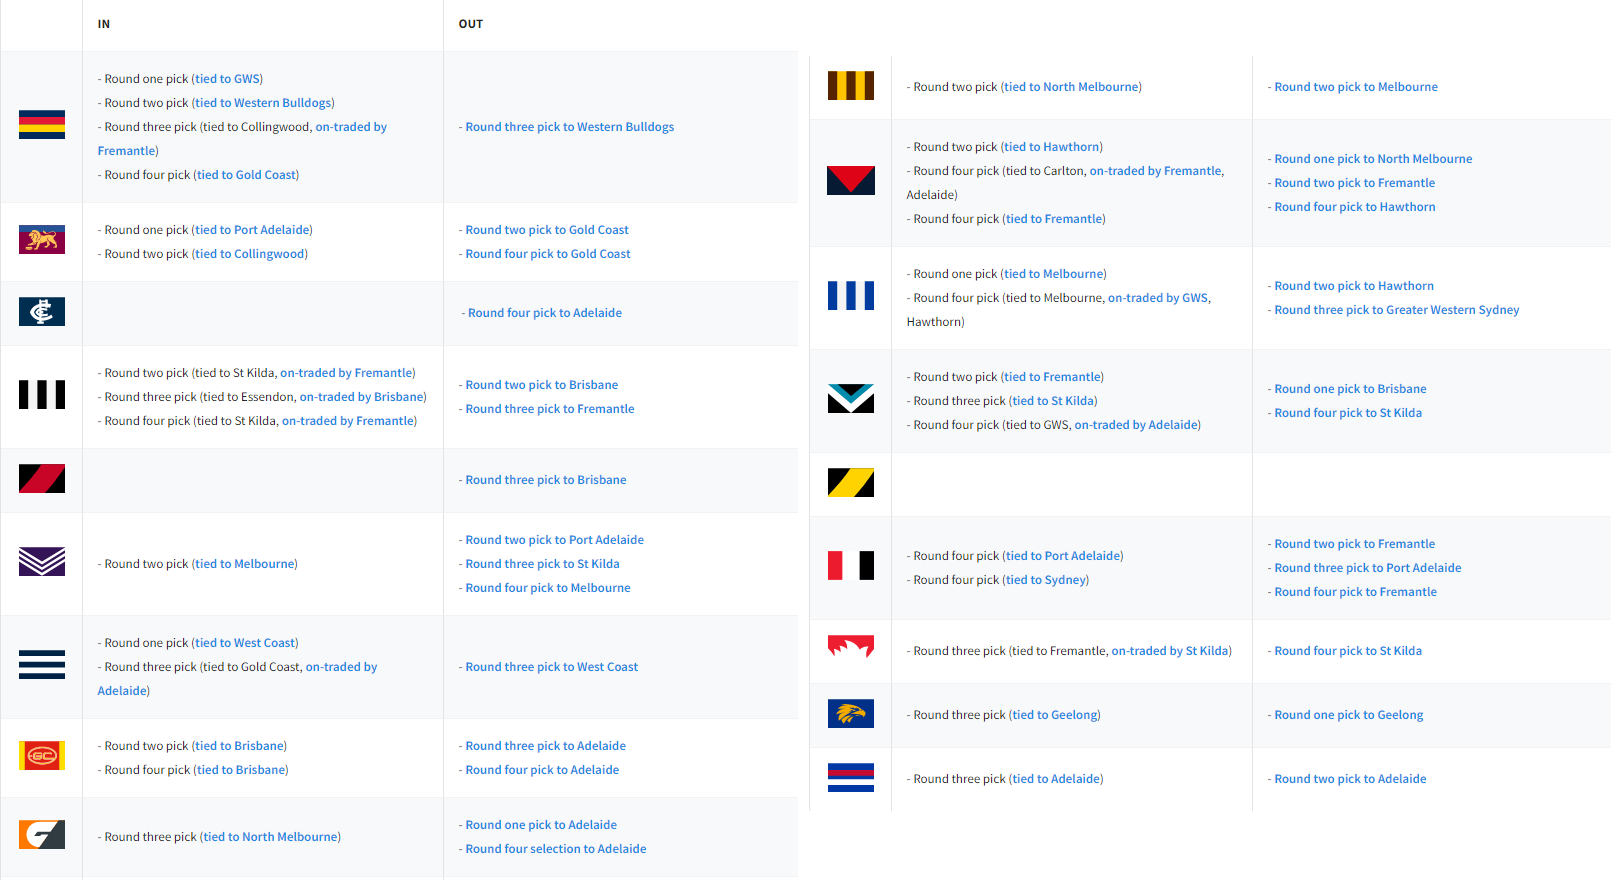Open 'Round four pick to Fremantle' link
1616x880 pixels.
pos(1356,592)
